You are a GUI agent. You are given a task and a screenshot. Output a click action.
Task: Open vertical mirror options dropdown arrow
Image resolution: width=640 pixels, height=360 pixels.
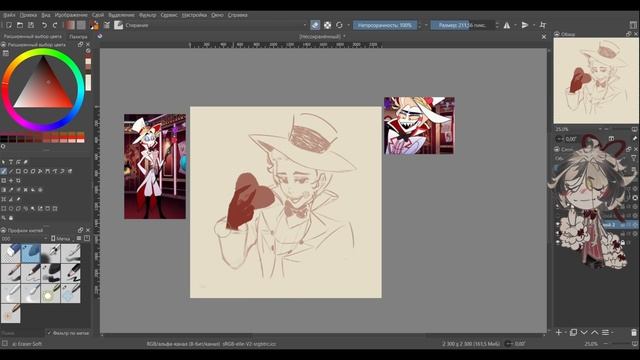click(533, 25)
